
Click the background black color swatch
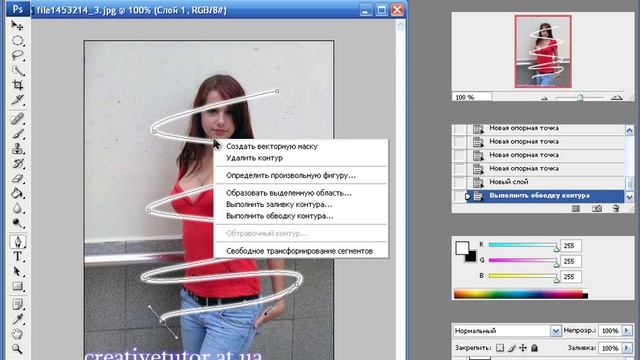[x=472, y=258]
